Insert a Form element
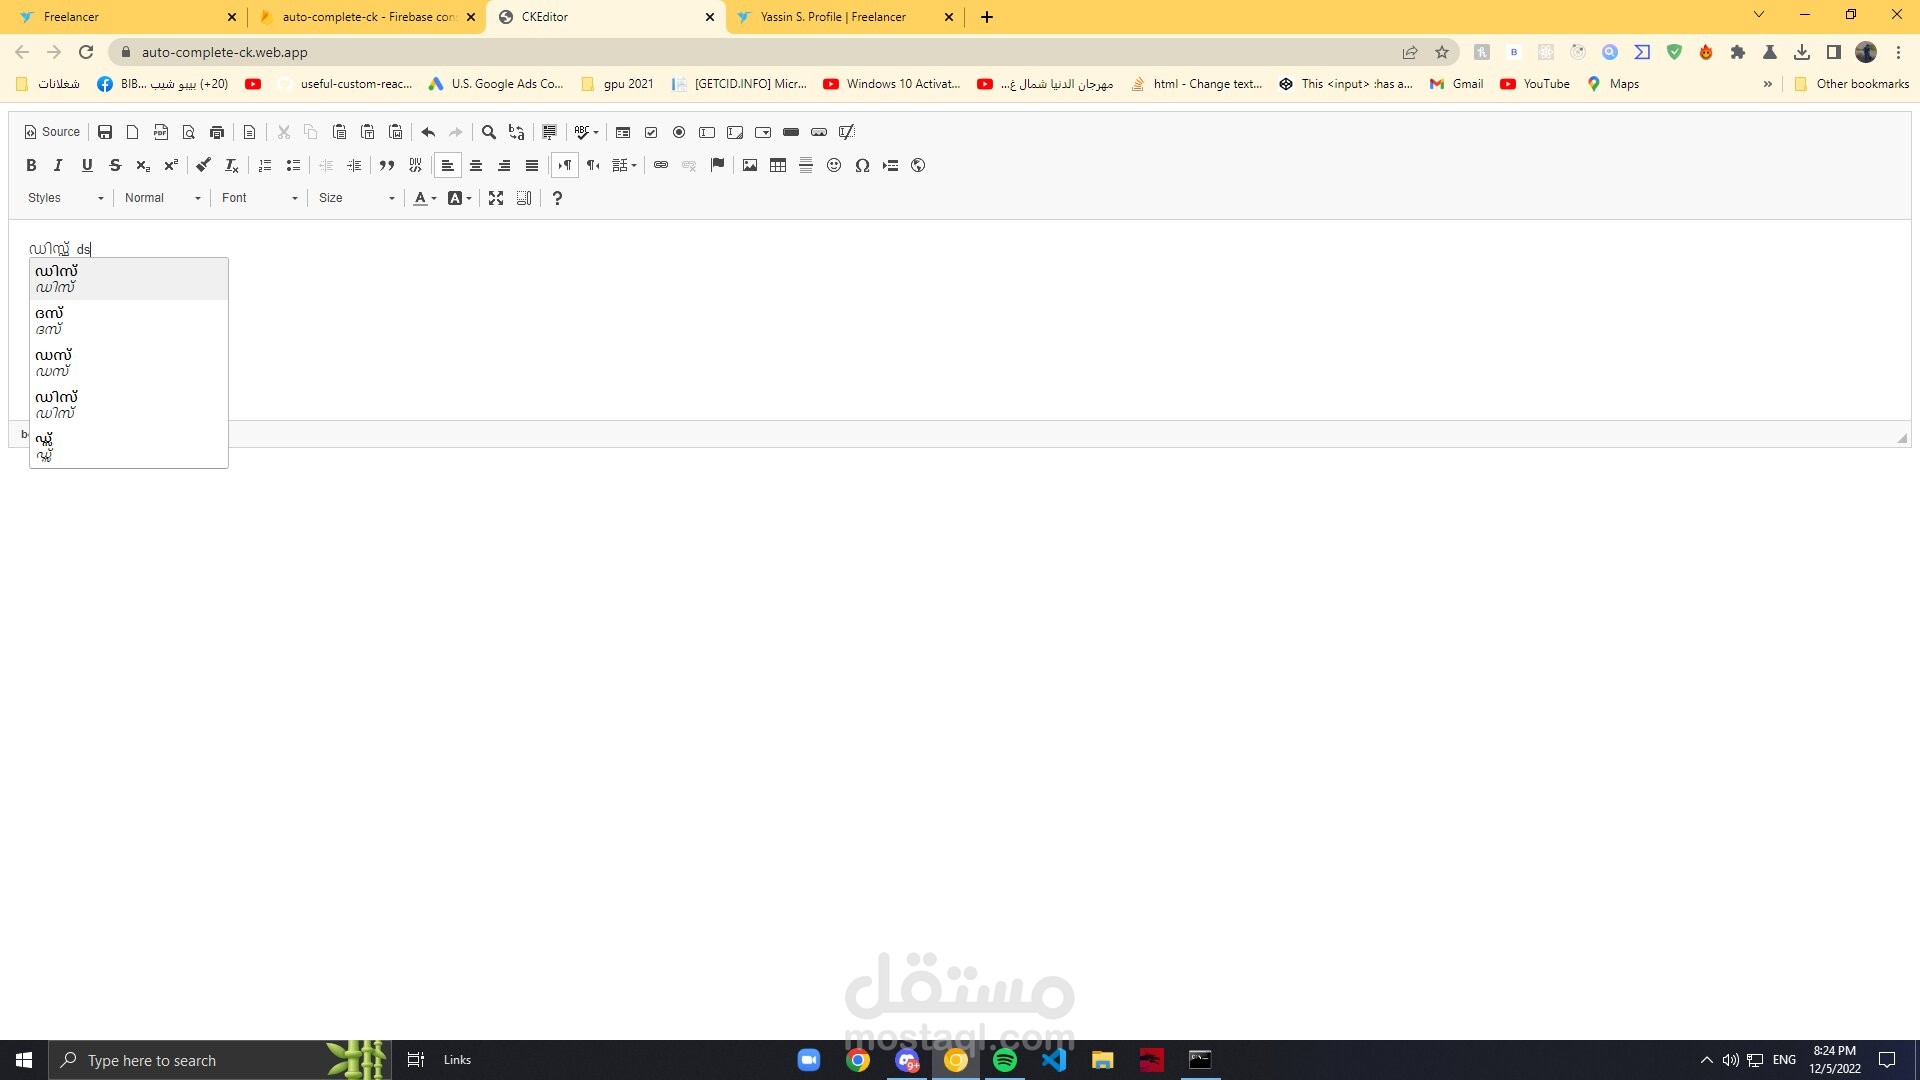This screenshot has width=1920, height=1080. pos(622,132)
